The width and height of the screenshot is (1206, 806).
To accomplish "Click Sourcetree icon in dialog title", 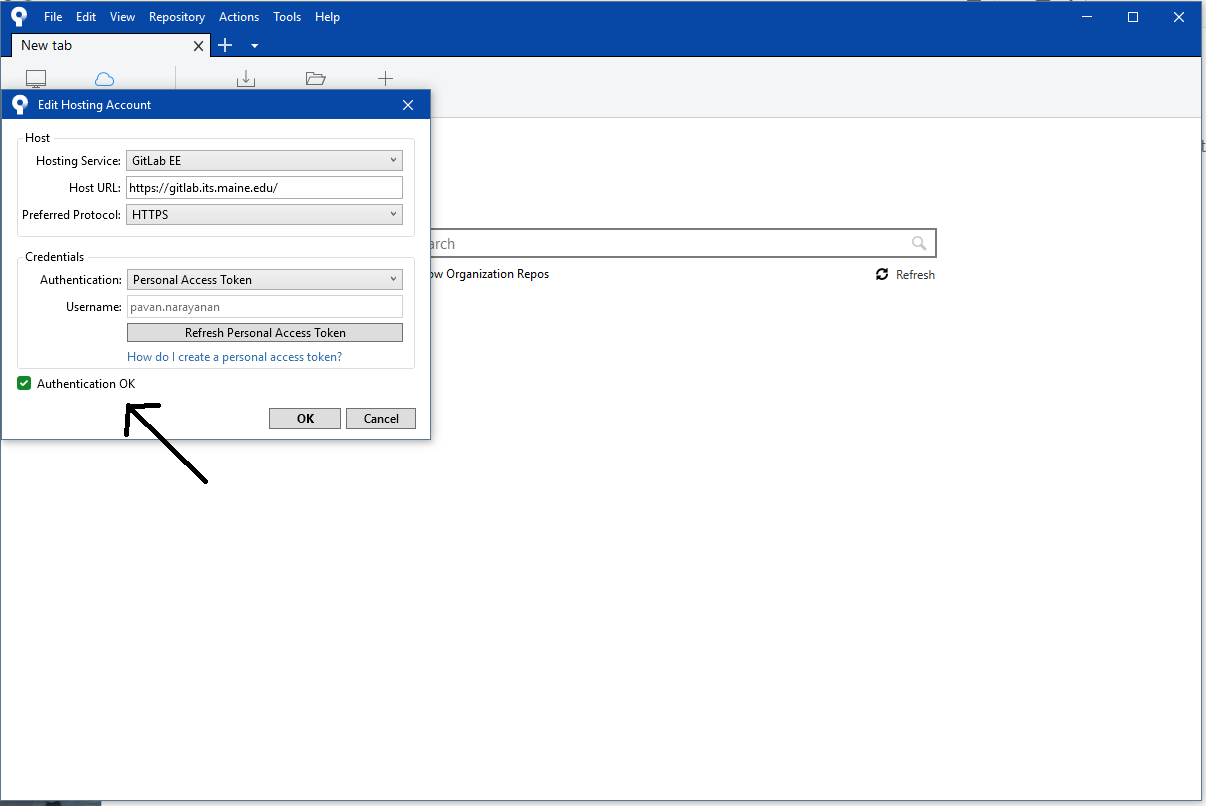I will pyautogui.click(x=20, y=104).
